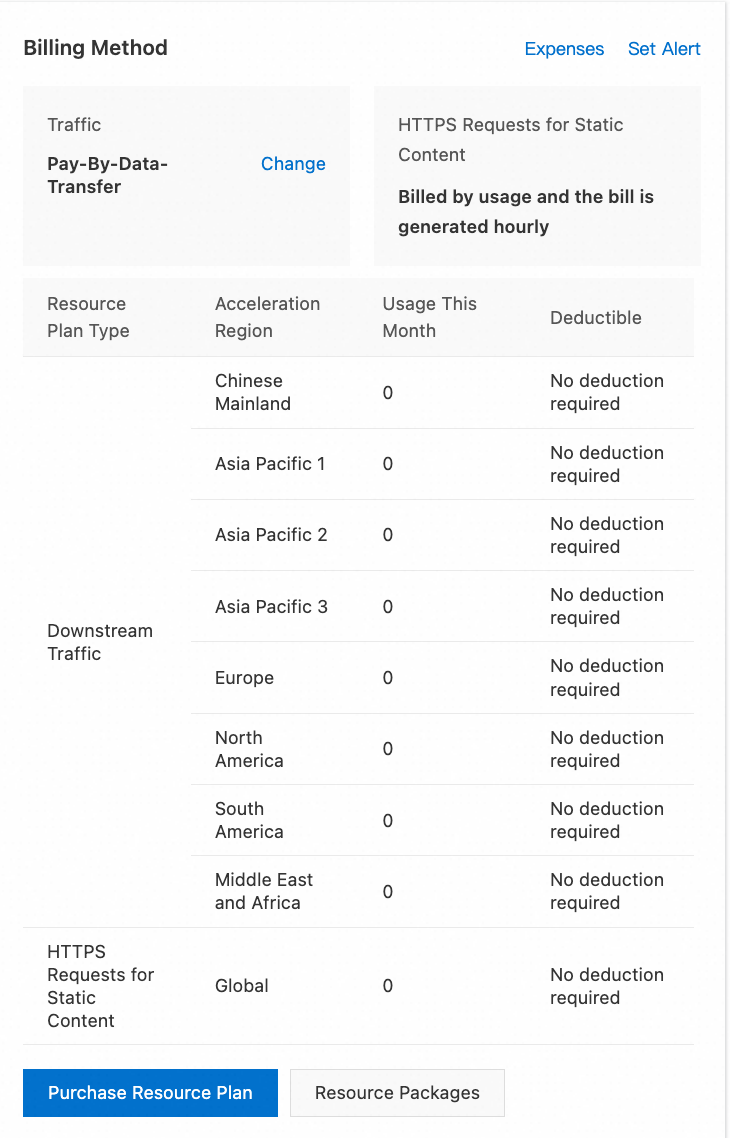730x1138 pixels.
Task: Click the Asia Pacific 1 row
Action: (x=270, y=464)
